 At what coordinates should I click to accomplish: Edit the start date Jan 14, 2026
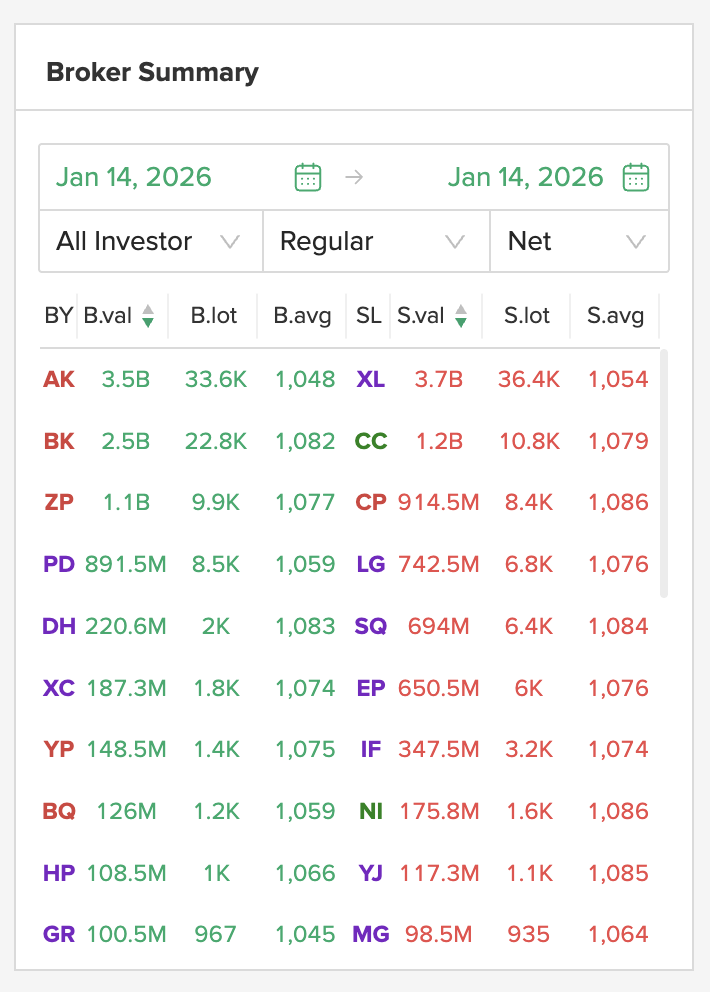coord(134,178)
